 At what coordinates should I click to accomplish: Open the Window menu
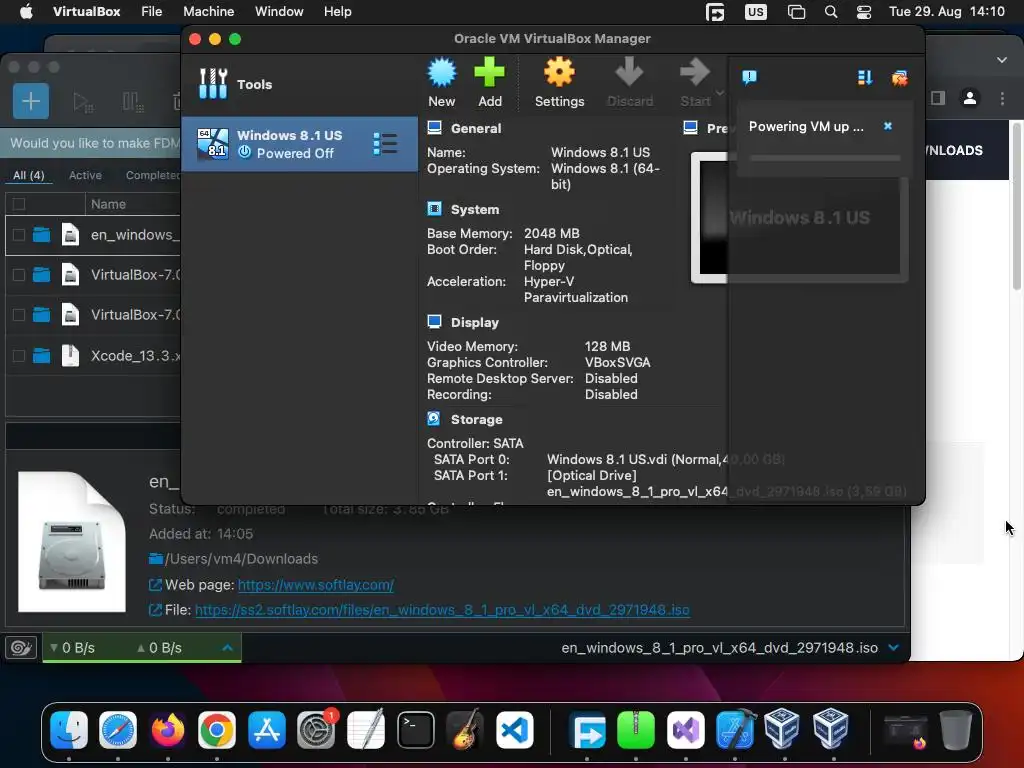pos(279,11)
